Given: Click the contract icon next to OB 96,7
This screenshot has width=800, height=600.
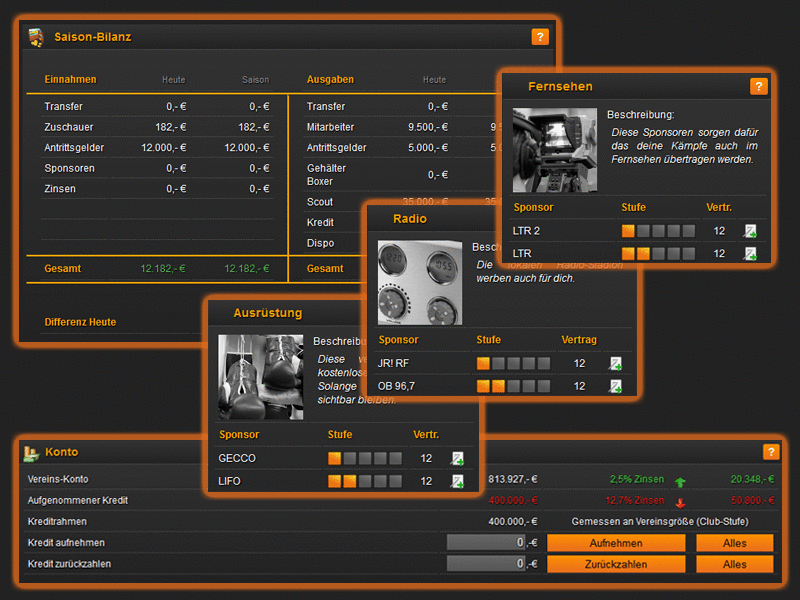Looking at the screenshot, I should pos(616,385).
